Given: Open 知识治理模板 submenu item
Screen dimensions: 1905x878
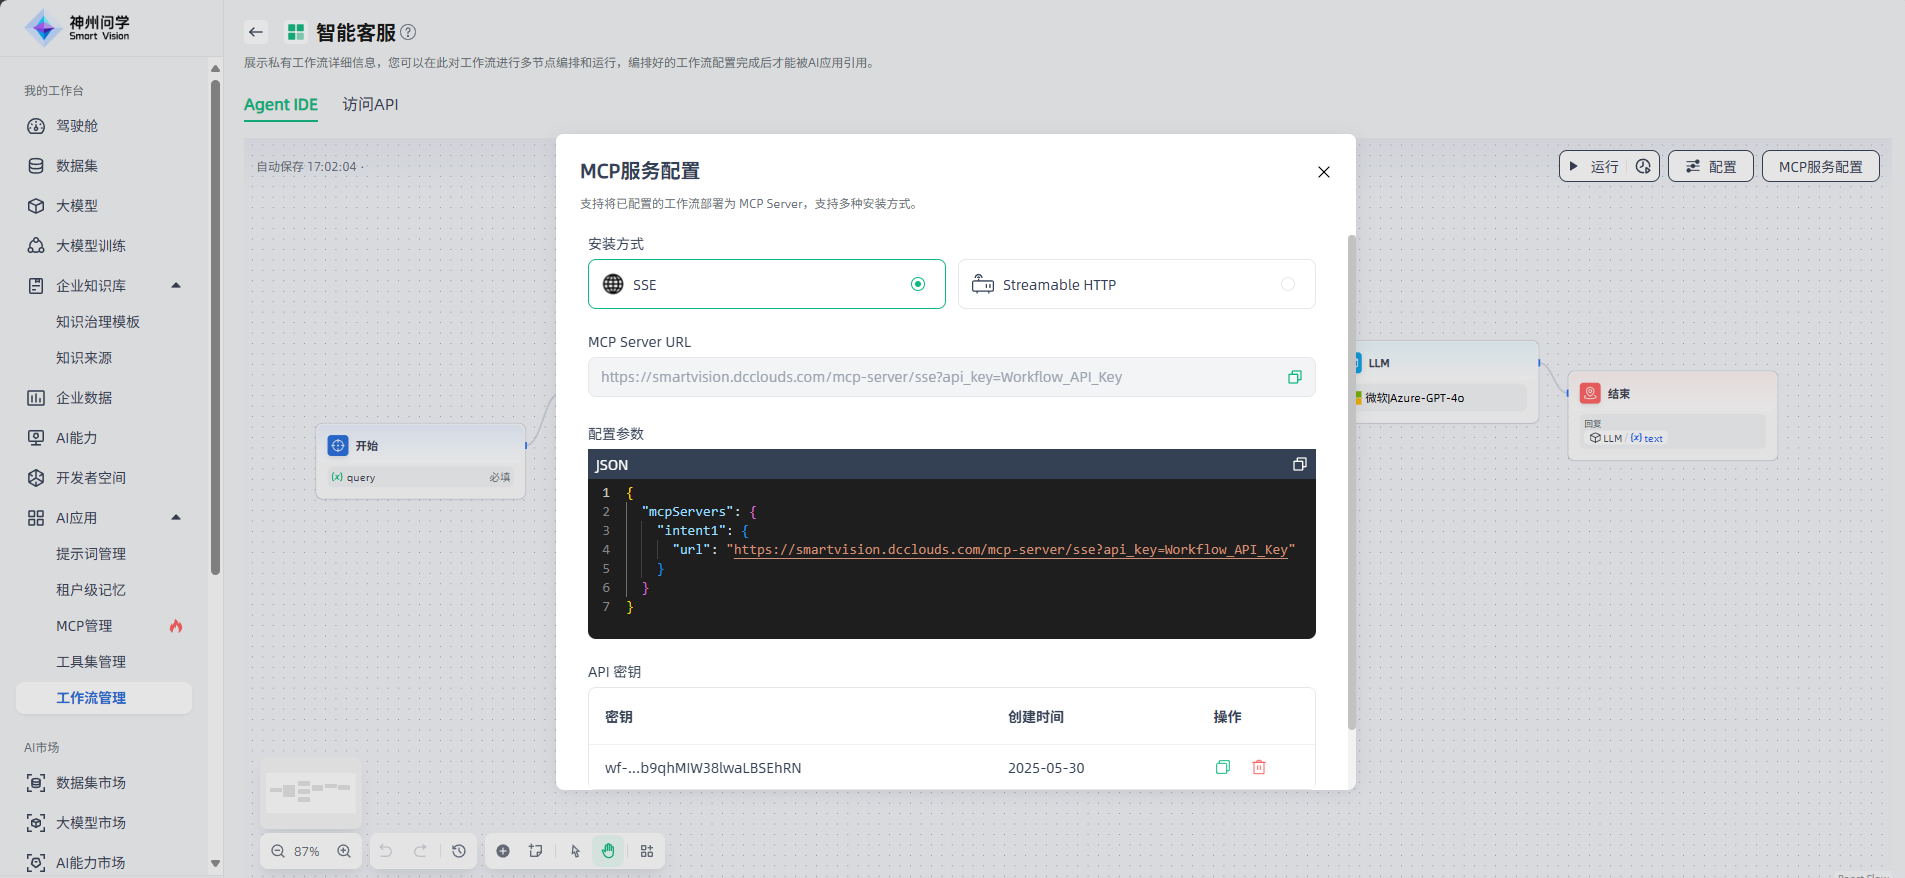Looking at the screenshot, I should click(x=98, y=322).
